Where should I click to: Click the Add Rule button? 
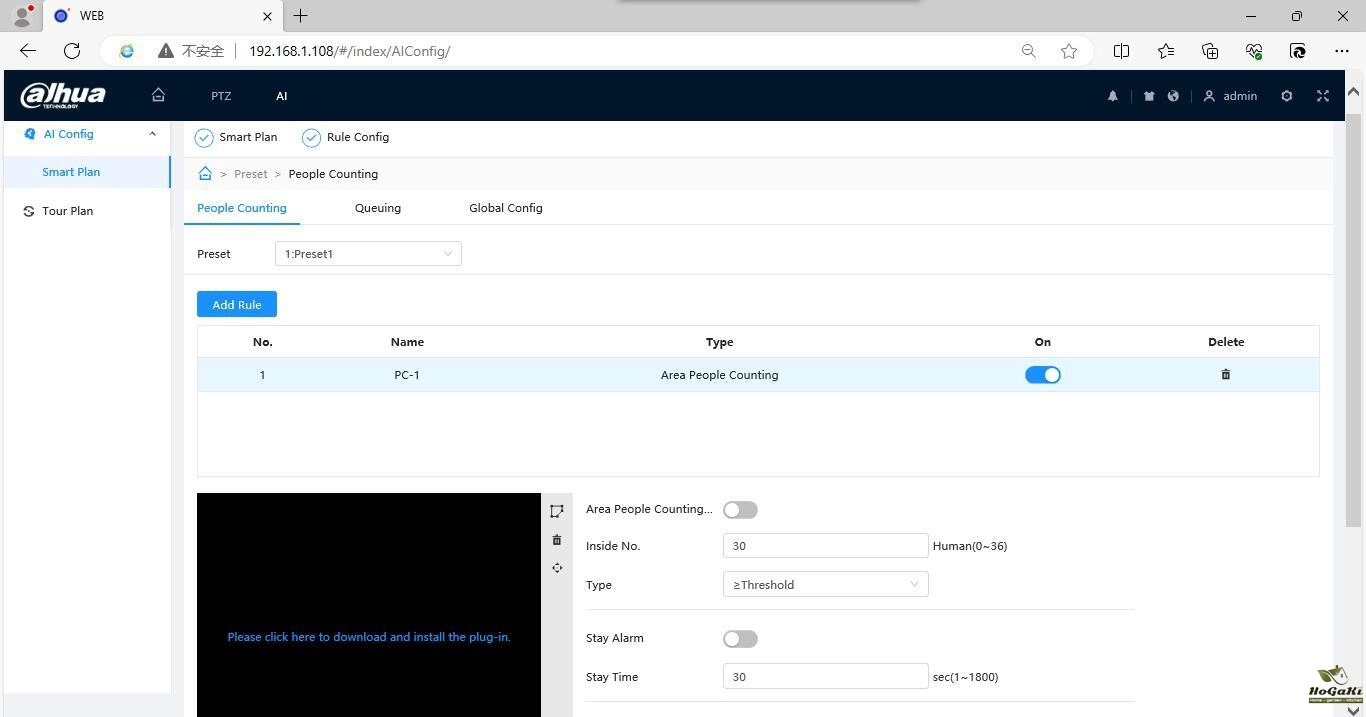[x=237, y=305]
